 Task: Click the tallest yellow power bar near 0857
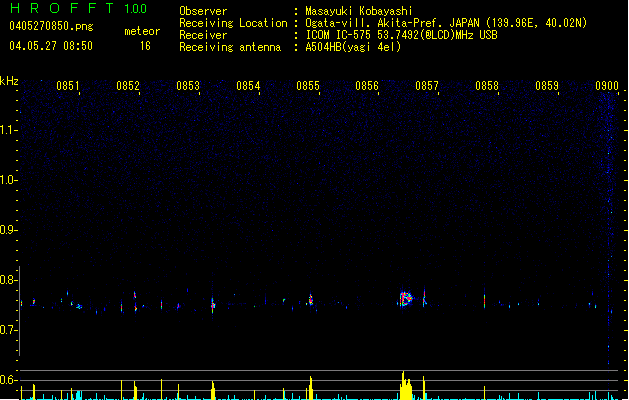click(406, 386)
